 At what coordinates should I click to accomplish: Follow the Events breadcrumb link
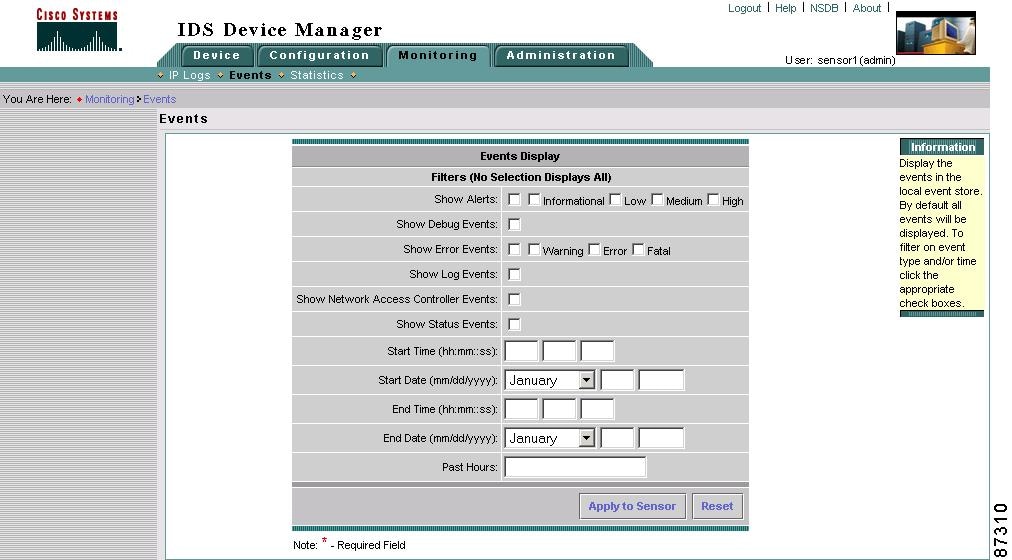click(159, 99)
